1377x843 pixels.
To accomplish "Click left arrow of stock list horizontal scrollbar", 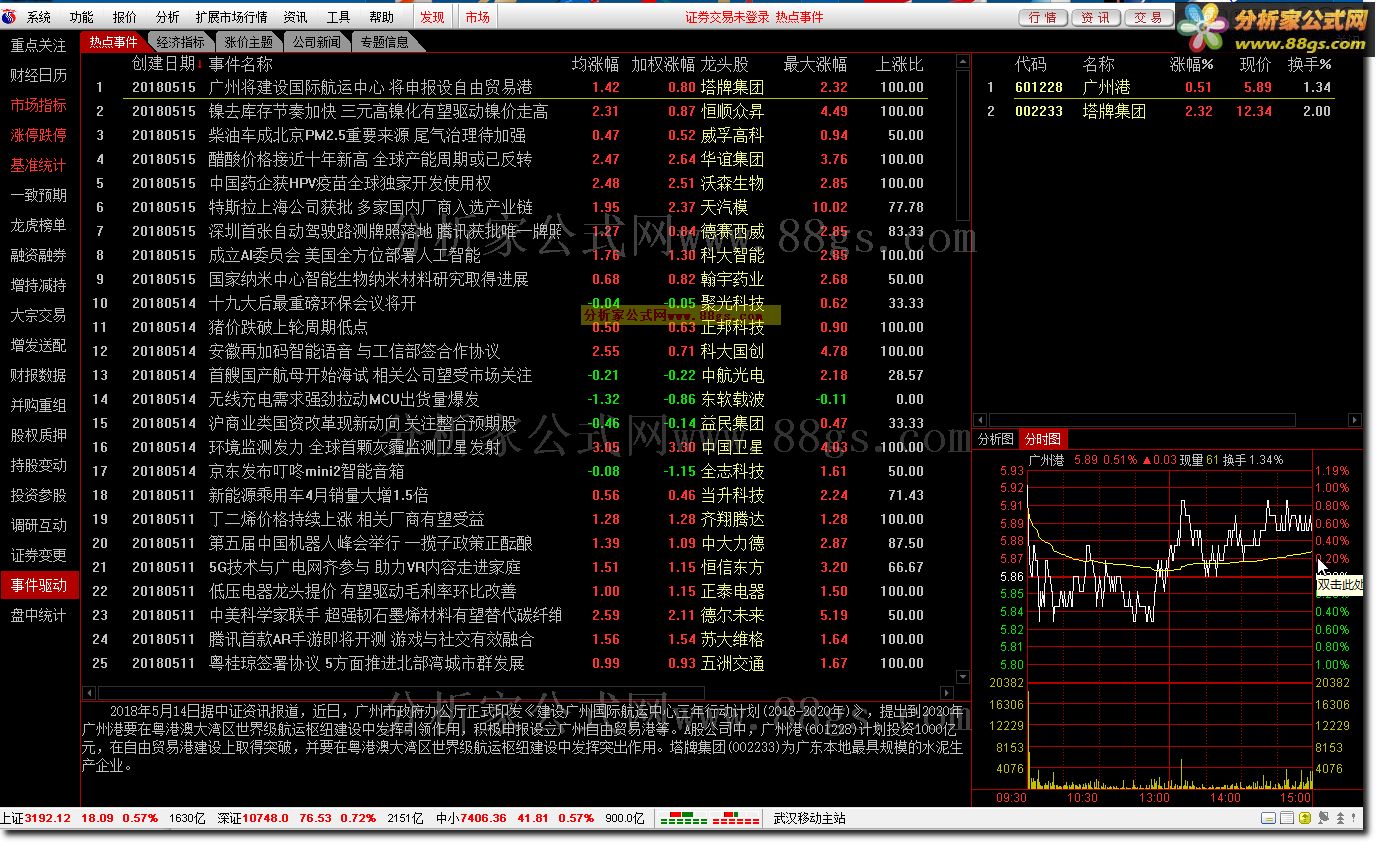I will tap(980, 420).
